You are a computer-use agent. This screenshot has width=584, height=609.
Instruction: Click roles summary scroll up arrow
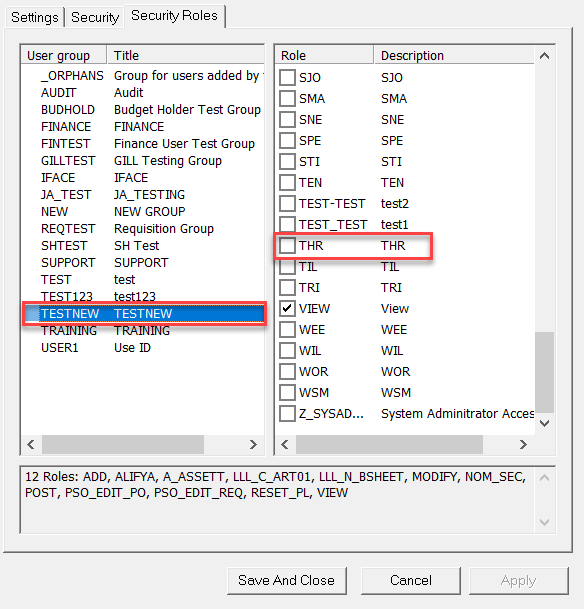pos(544,478)
